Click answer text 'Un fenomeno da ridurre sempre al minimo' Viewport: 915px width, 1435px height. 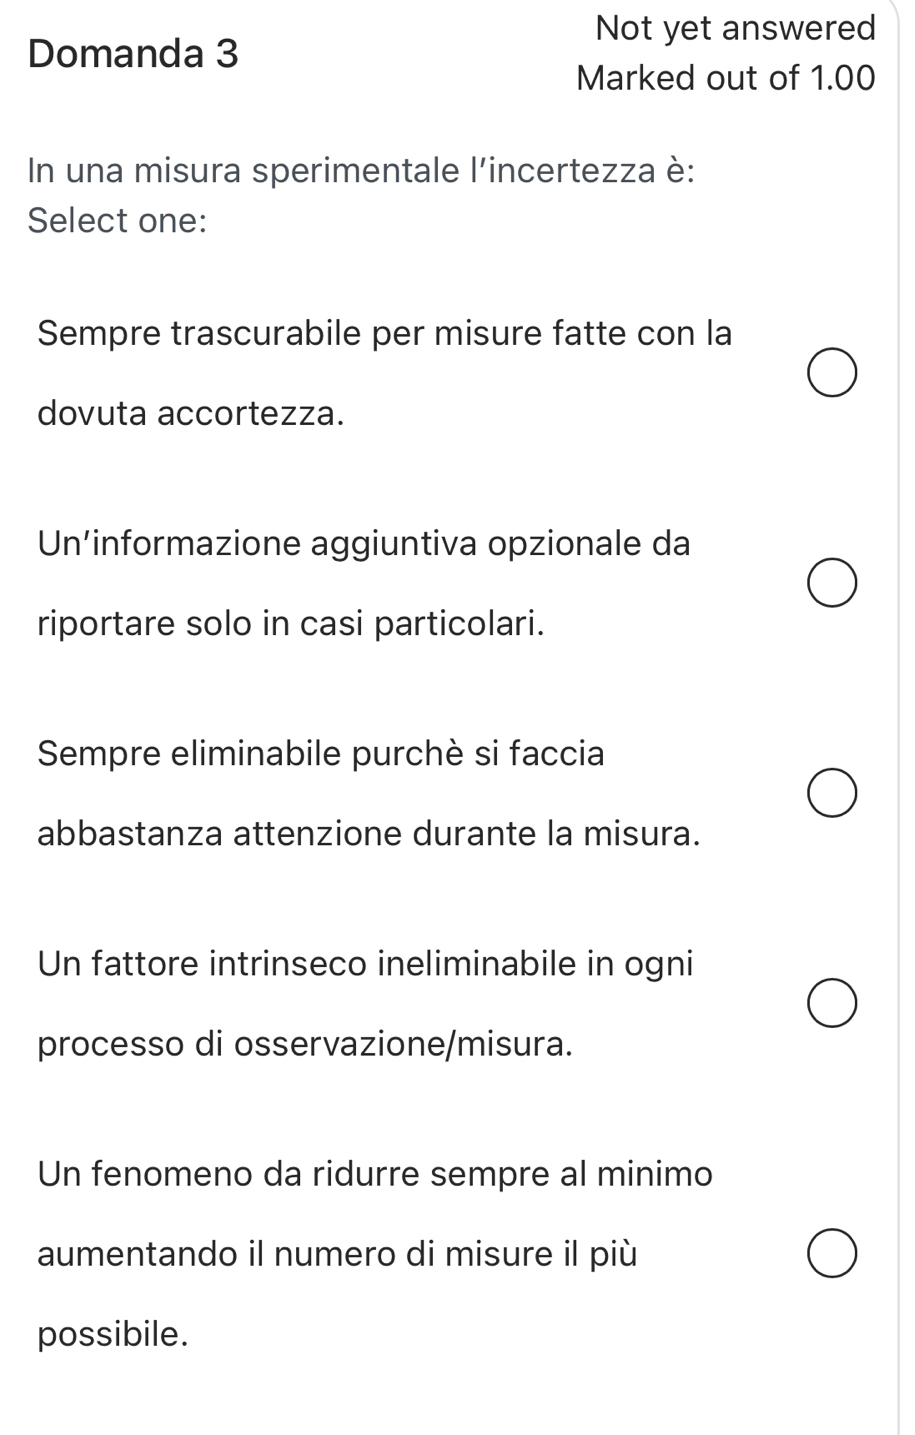pos(375,1173)
